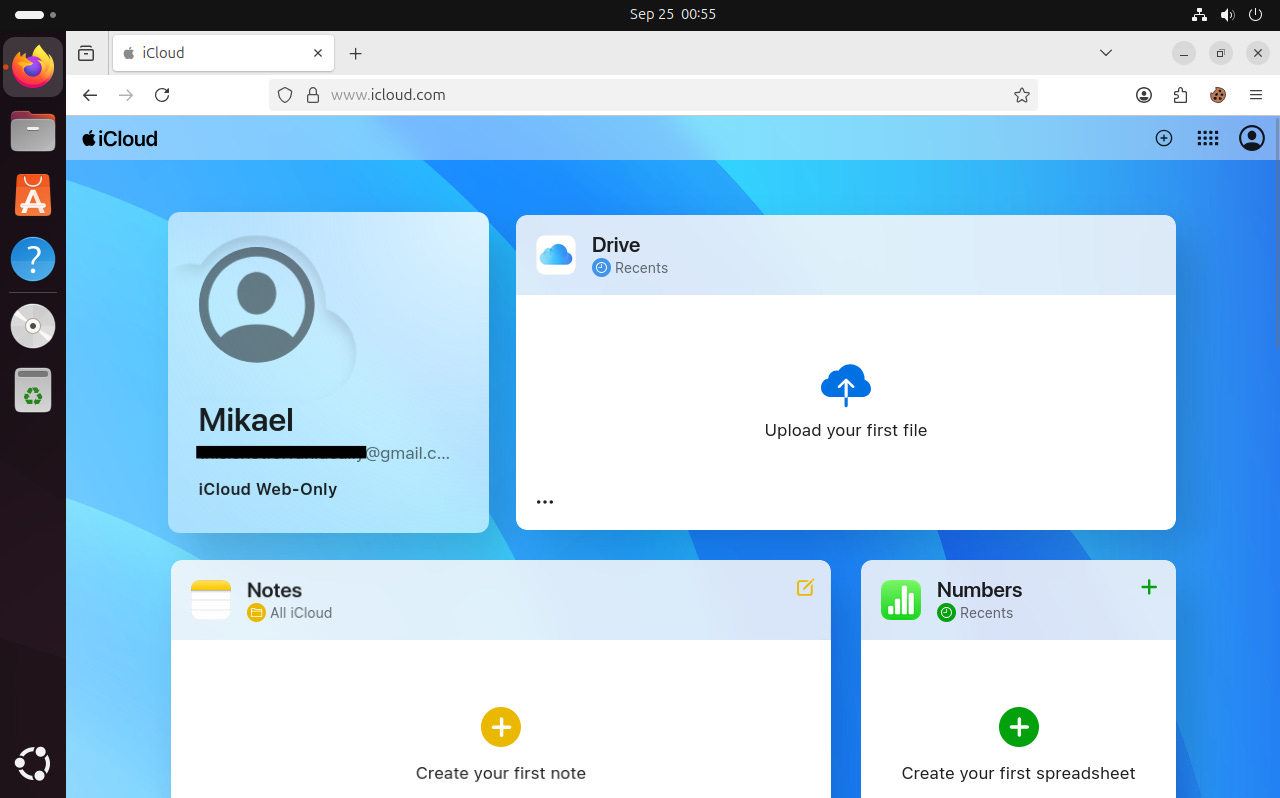The height and width of the screenshot is (798, 1280).
Task: Open the Firefox account icon
Action: tap(1144, 95)
